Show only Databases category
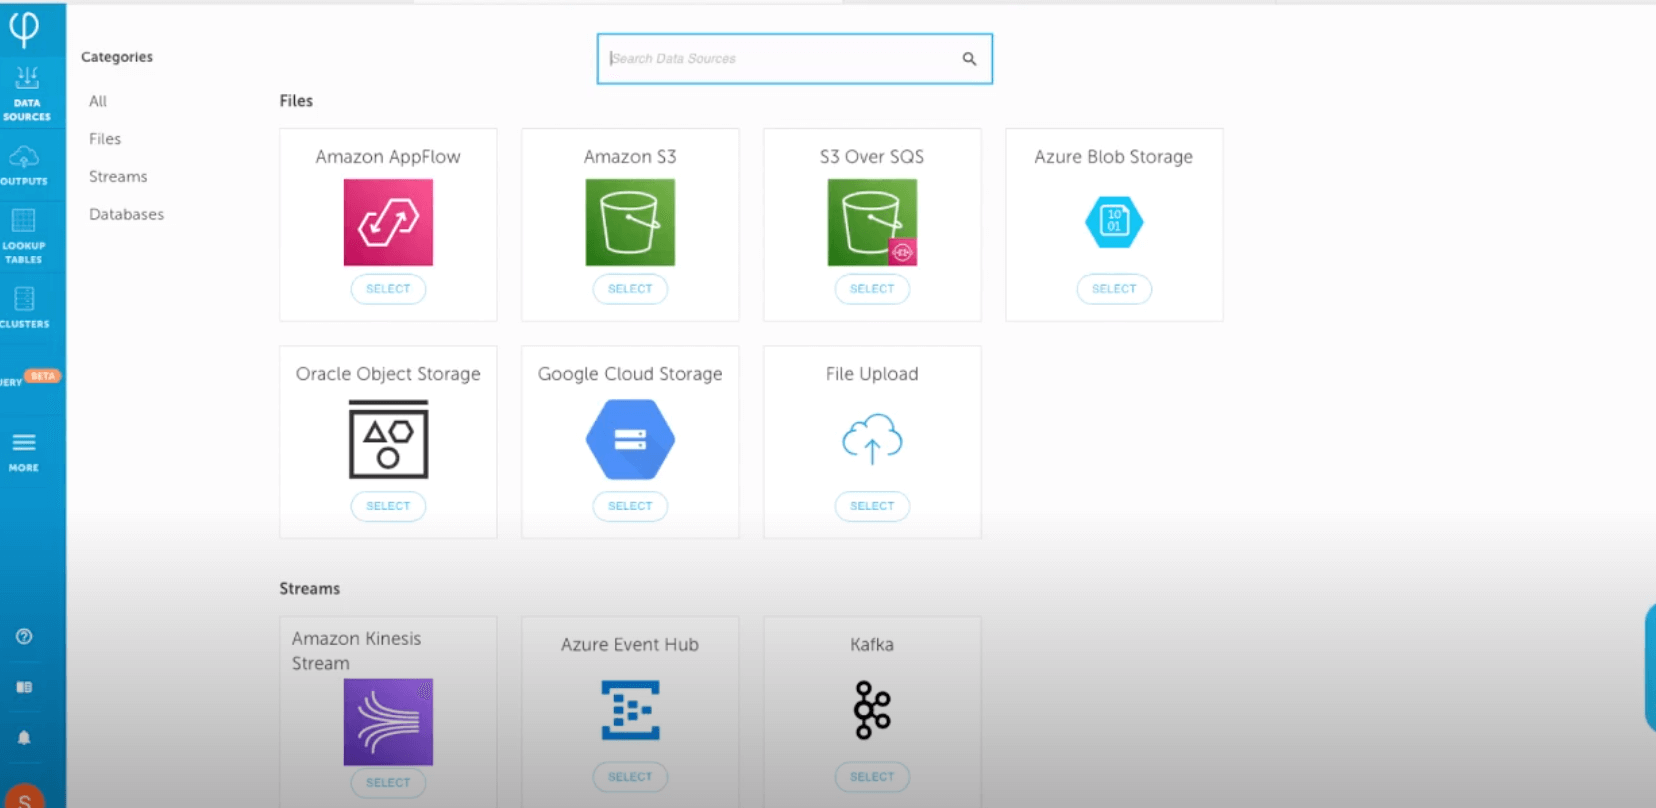Screen dimensions: 1656x808 pyautogui.click(x=126, y=214)
